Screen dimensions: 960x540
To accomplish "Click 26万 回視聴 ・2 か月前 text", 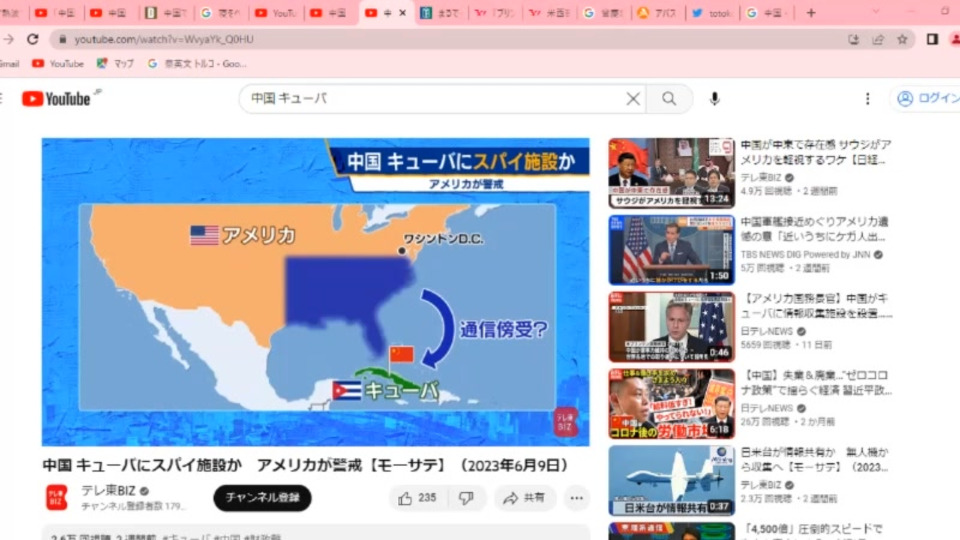I will tap(789, 422).
